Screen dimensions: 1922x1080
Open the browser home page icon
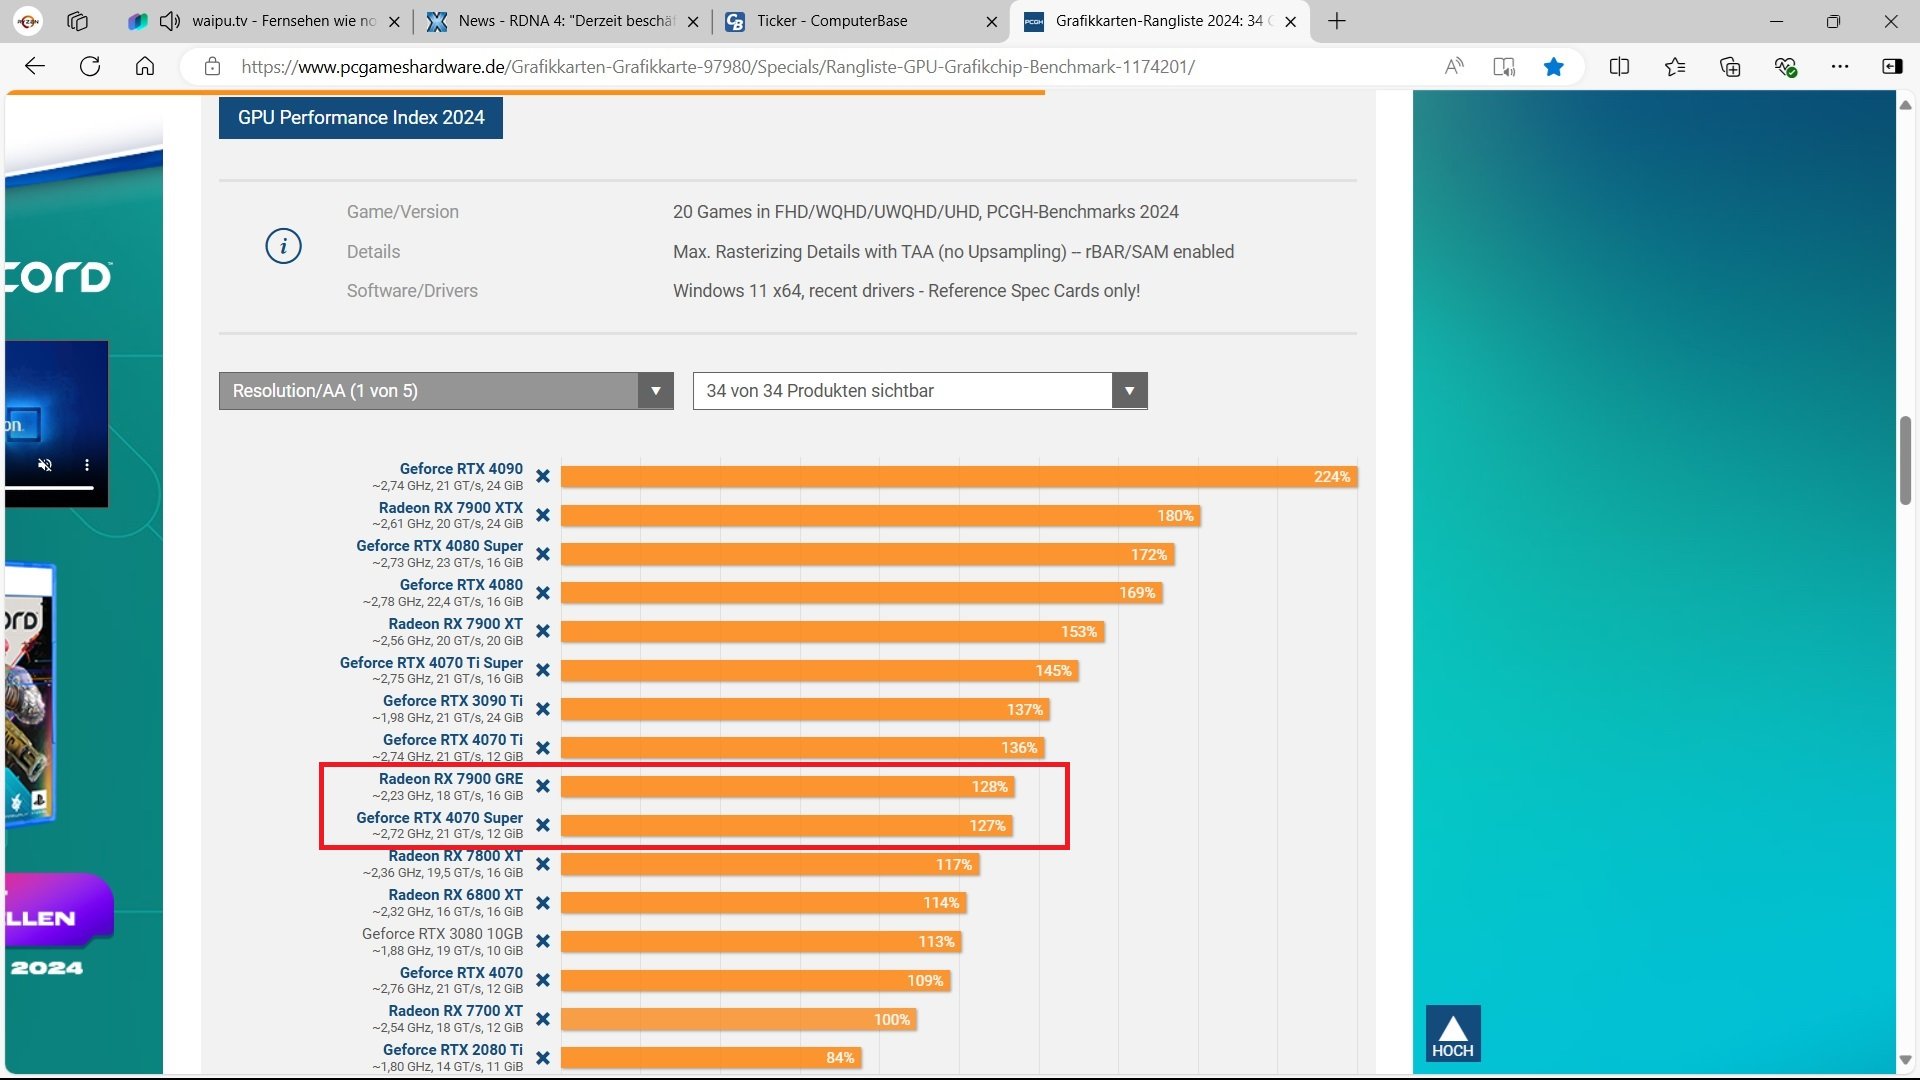coord(145,67)
